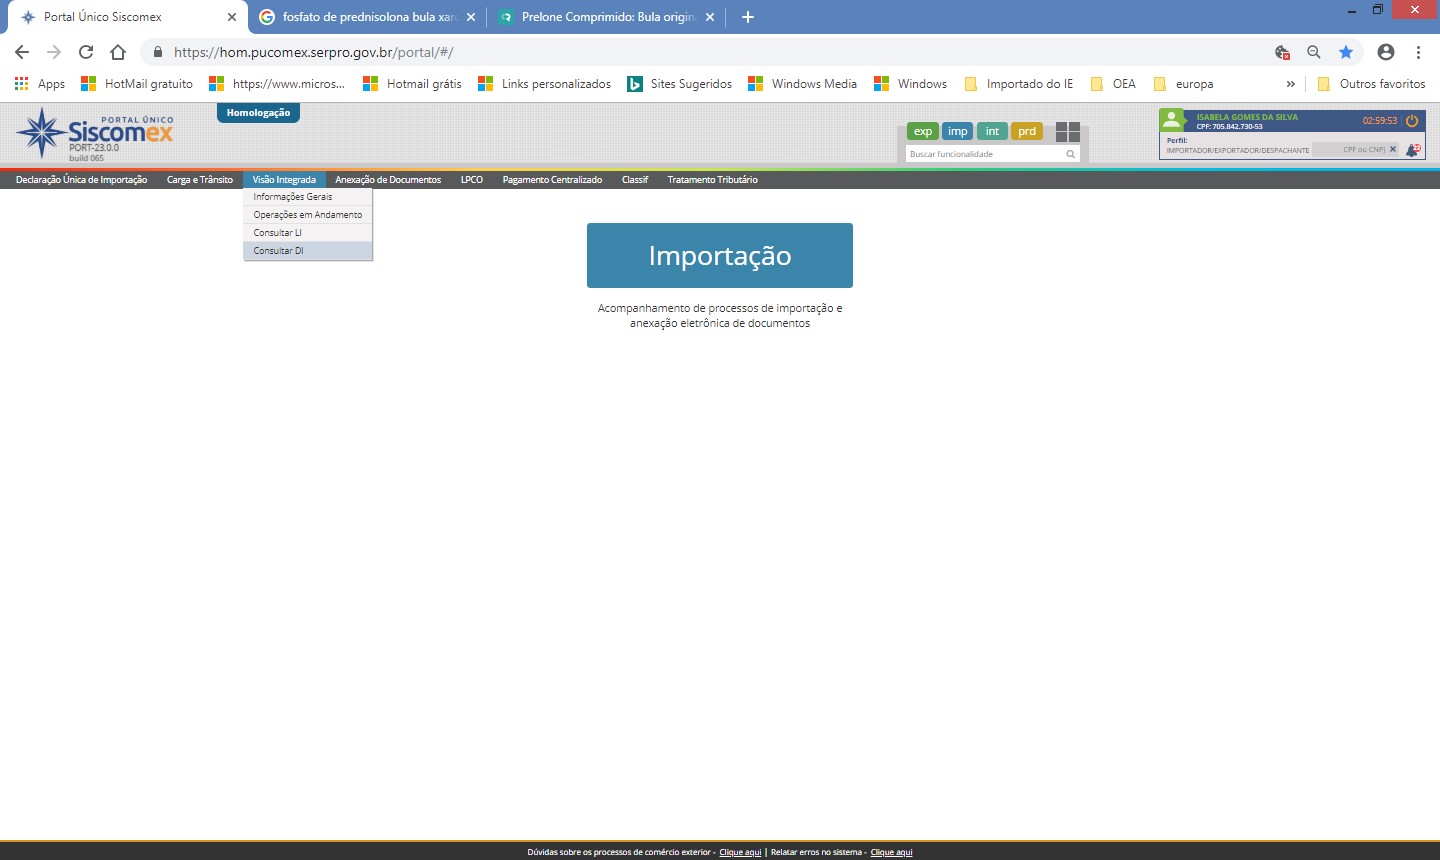
Task: Open the https://www.micros... bookmark
Action: click(x=277, y=84)
